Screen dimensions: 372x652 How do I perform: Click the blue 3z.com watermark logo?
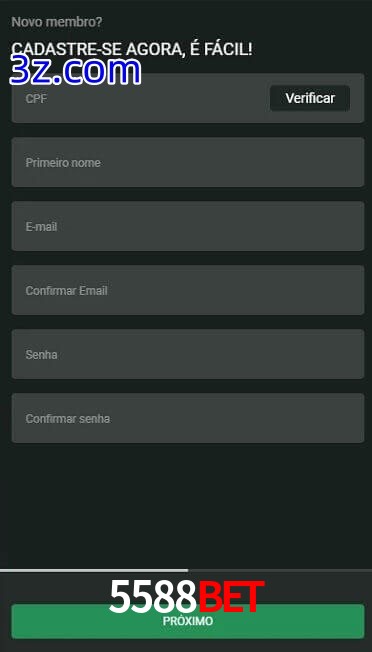click(75, 71)
